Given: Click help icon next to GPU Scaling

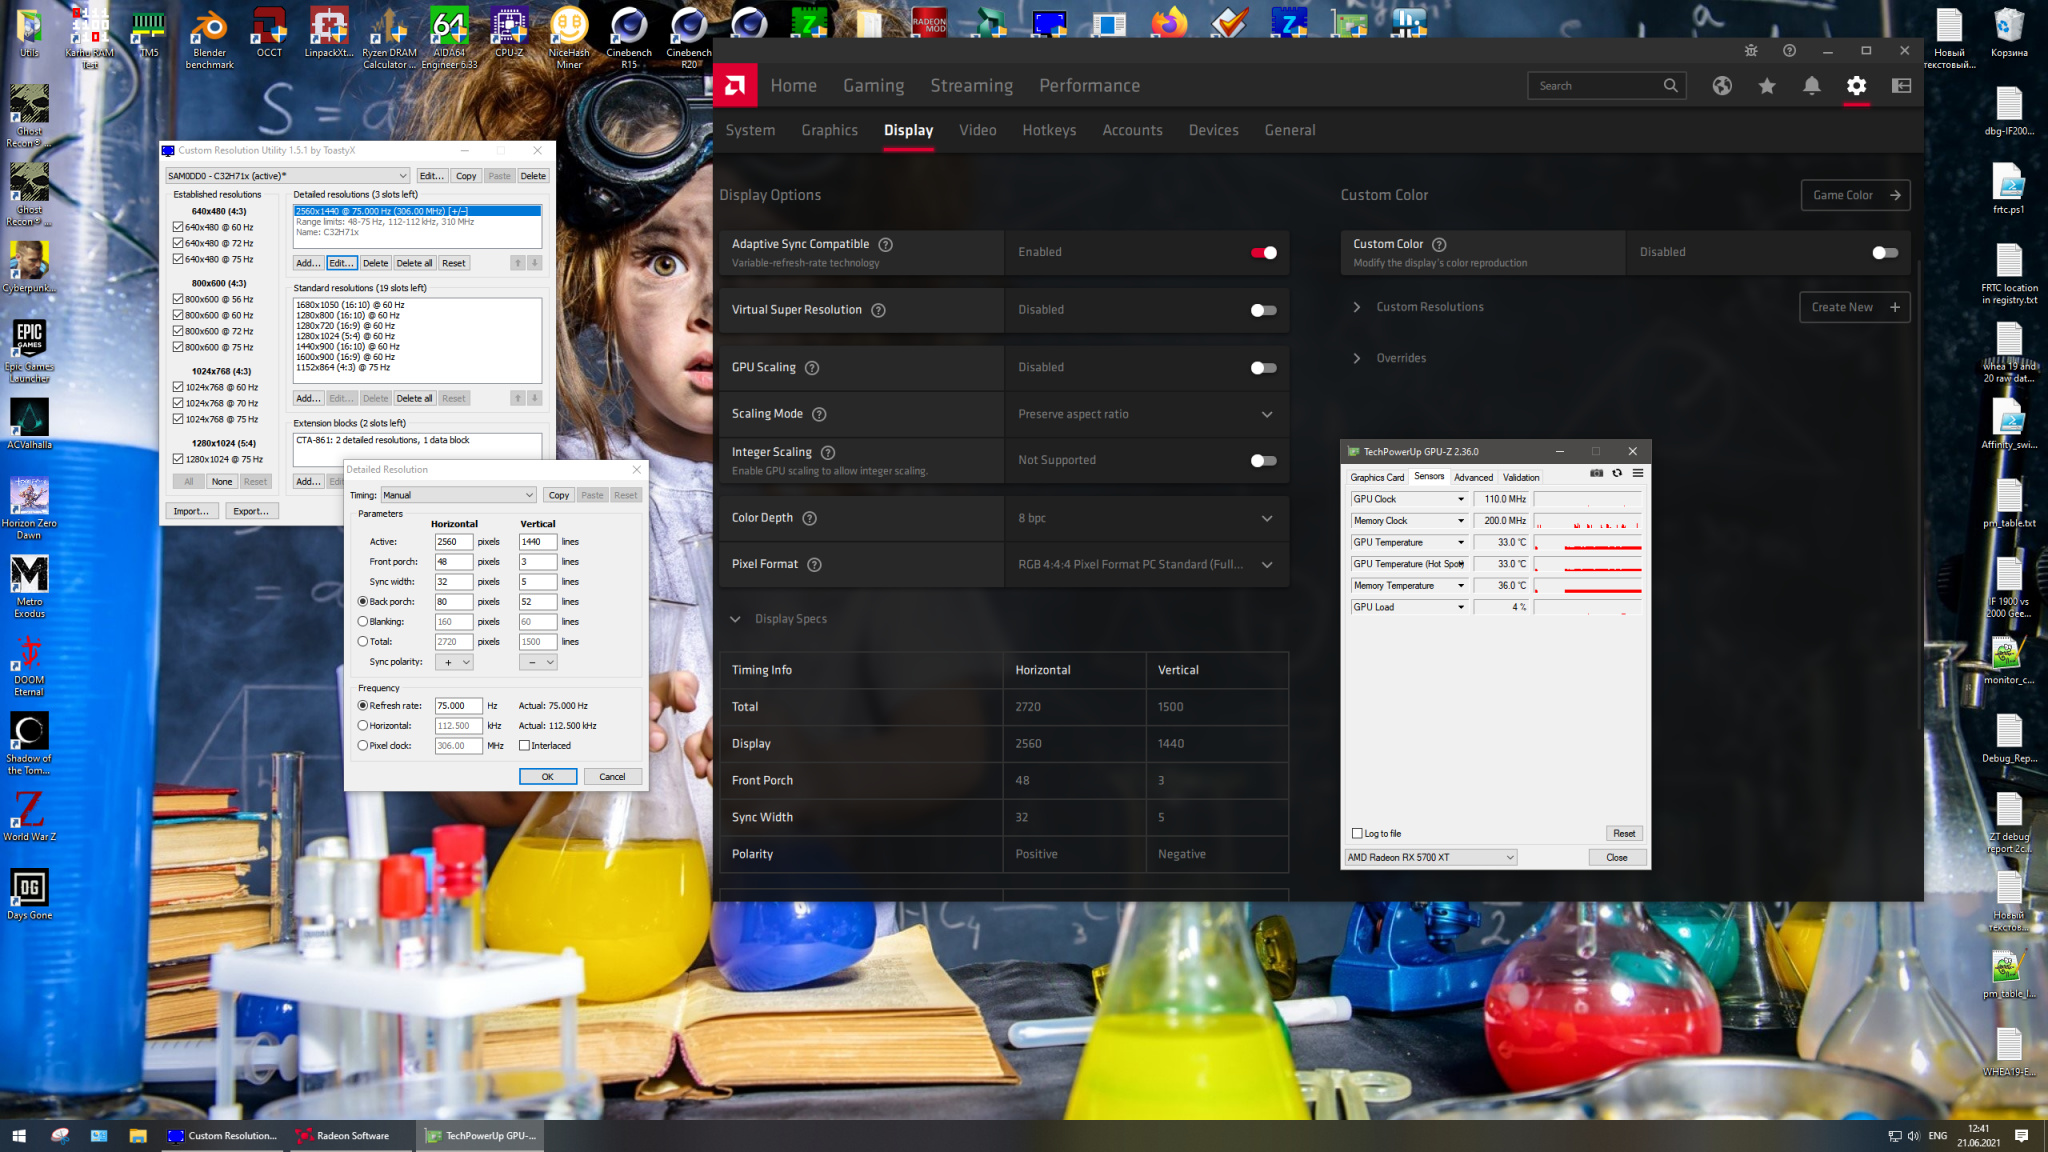Looking at the screenshot, I should click(x=812, y=368).
